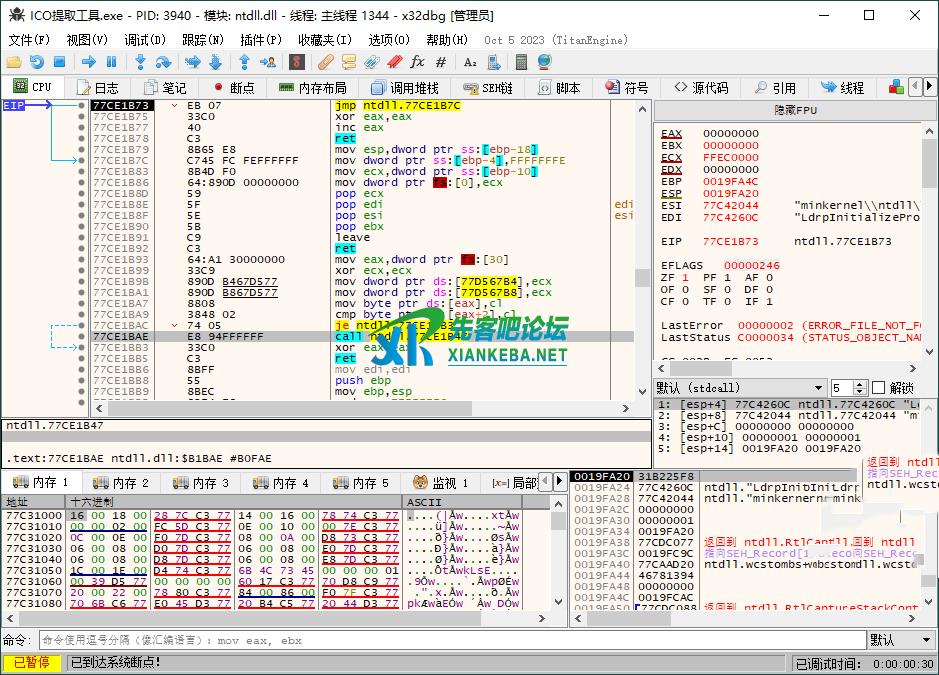Click the command input field
Viewport: 939px width, 675px height.
click(450, 640)
